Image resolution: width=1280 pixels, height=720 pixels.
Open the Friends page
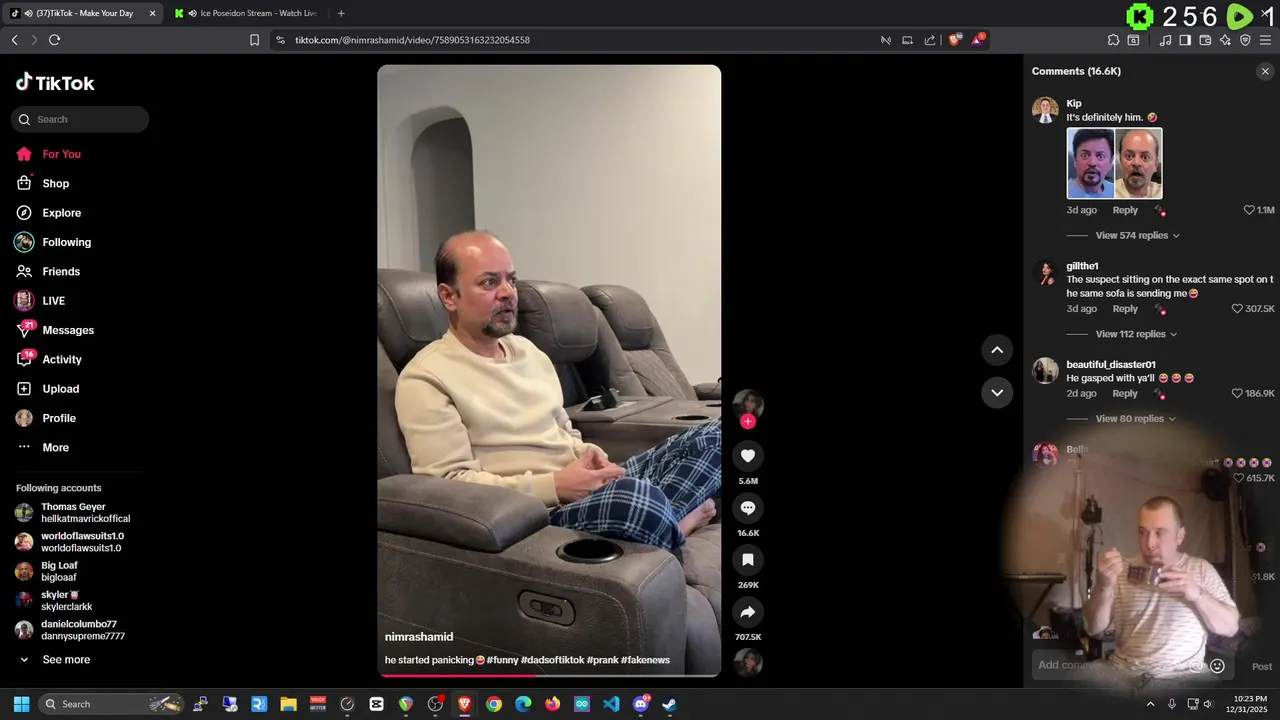61,271
